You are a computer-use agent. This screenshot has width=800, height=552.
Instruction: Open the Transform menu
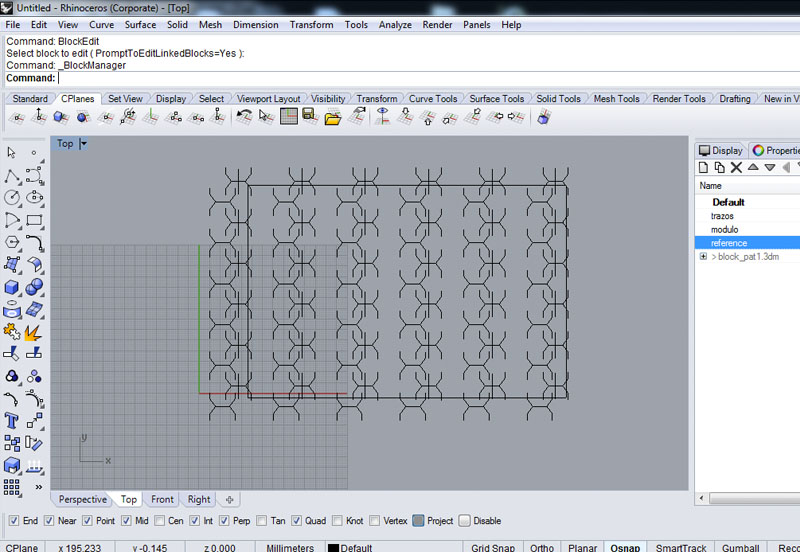[x=311, y=24]
